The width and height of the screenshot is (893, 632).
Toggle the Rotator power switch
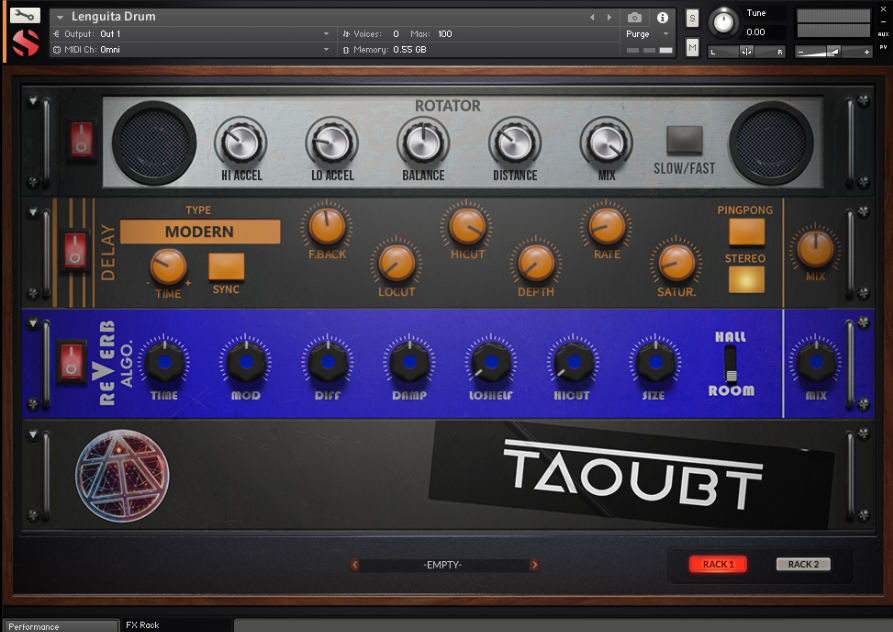pyautogui.click(x=80, y=140)
